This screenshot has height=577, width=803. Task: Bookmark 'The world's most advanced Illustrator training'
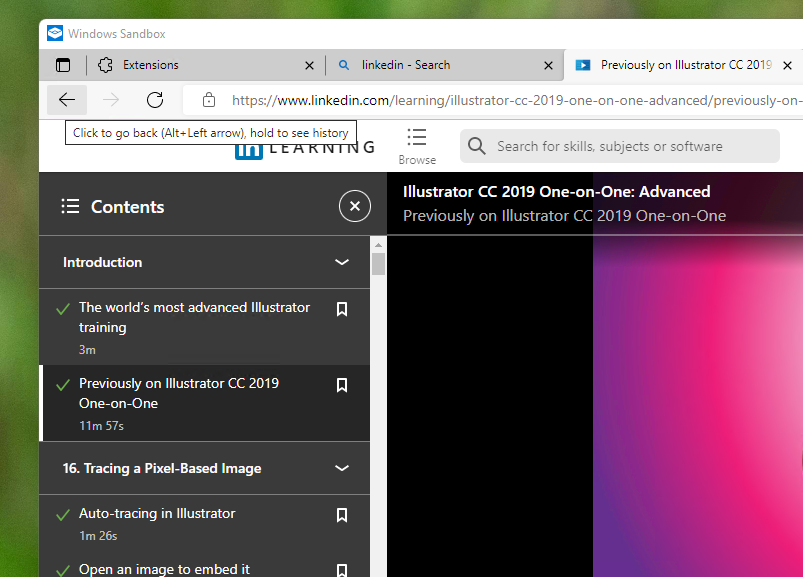342,309
